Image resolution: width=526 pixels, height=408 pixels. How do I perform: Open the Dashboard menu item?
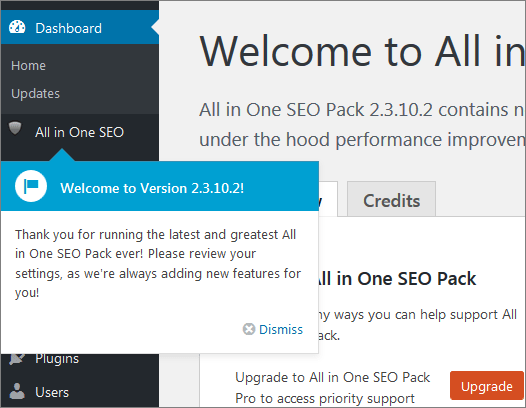(x=80, y=28)
